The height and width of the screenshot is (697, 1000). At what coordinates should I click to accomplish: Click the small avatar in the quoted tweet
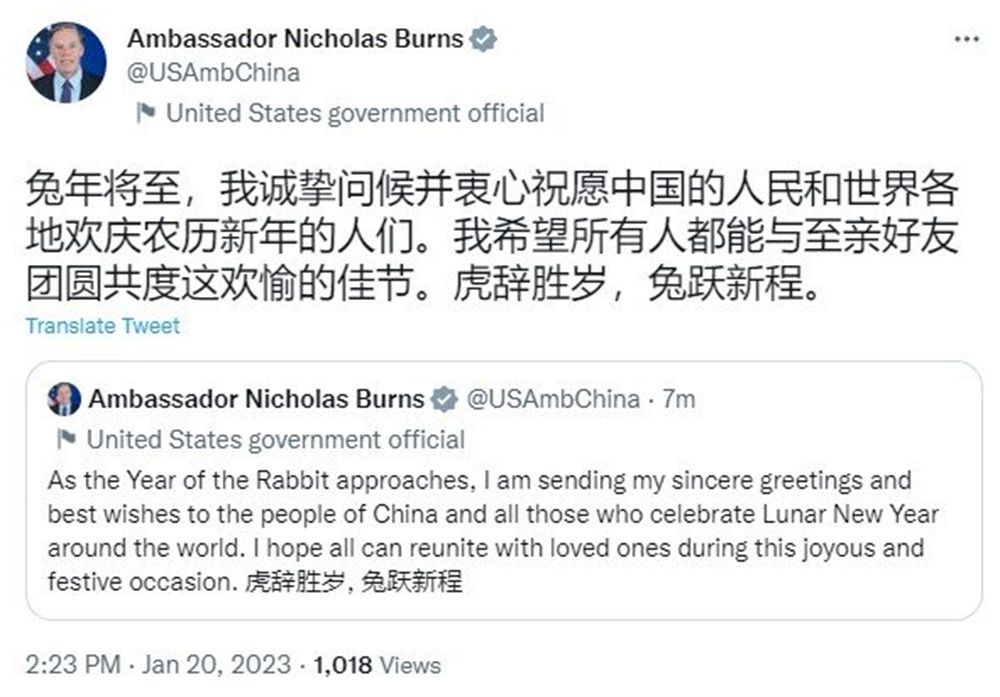tap(64, 399)
